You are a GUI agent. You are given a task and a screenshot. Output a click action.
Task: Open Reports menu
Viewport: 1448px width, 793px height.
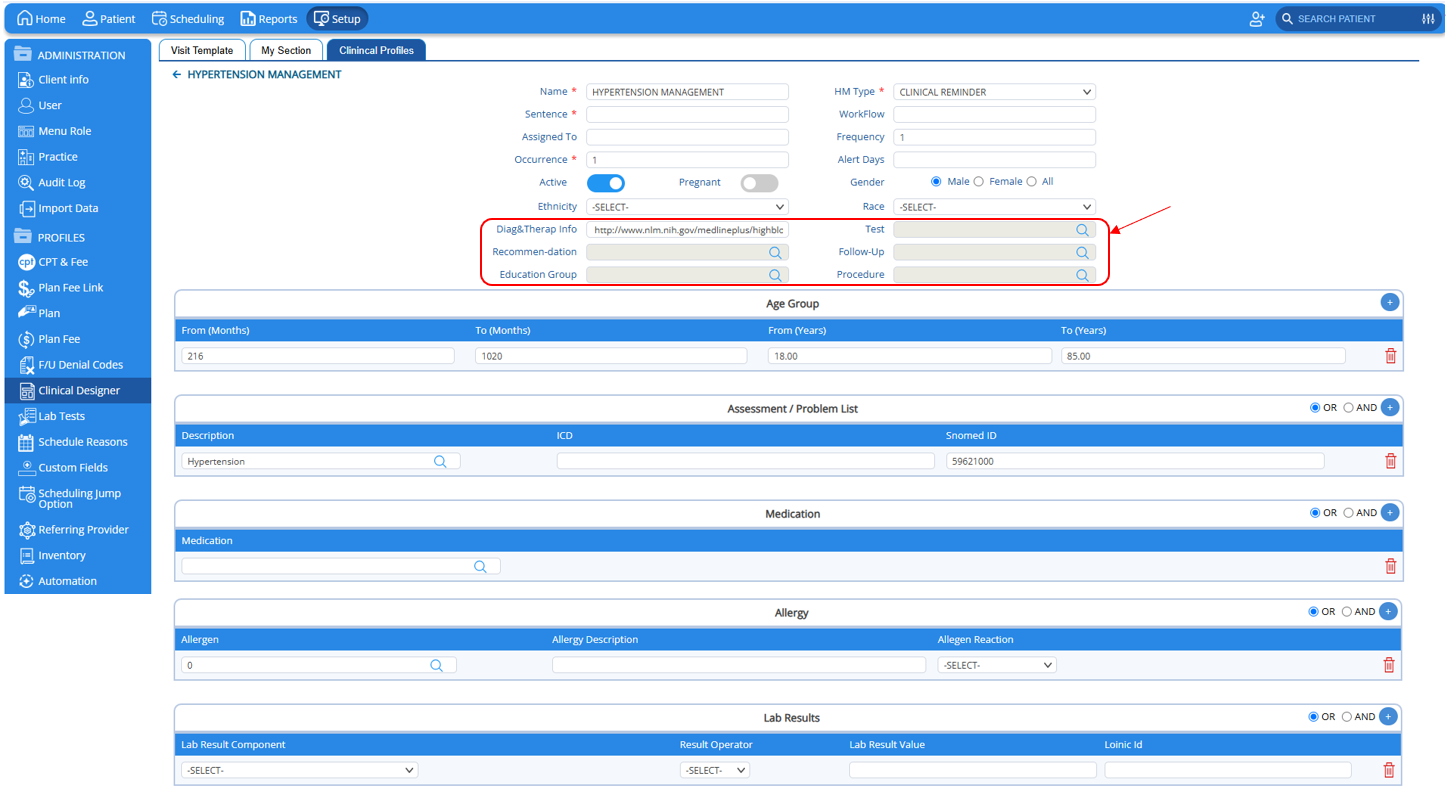[269, 19]
